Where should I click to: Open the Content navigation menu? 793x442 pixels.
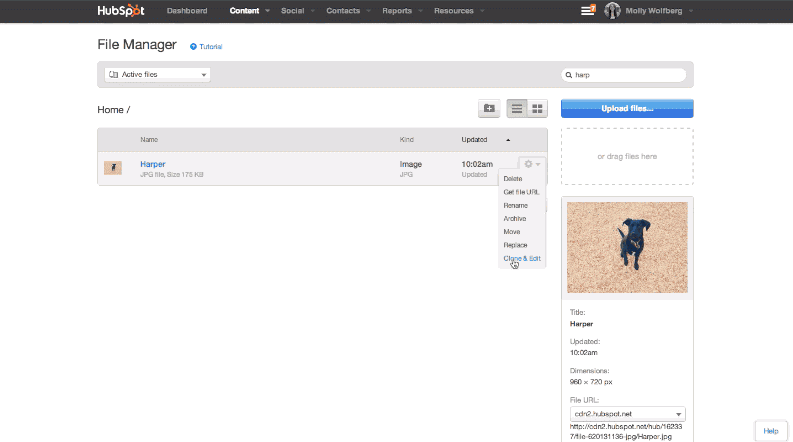[x=245, y=11]
